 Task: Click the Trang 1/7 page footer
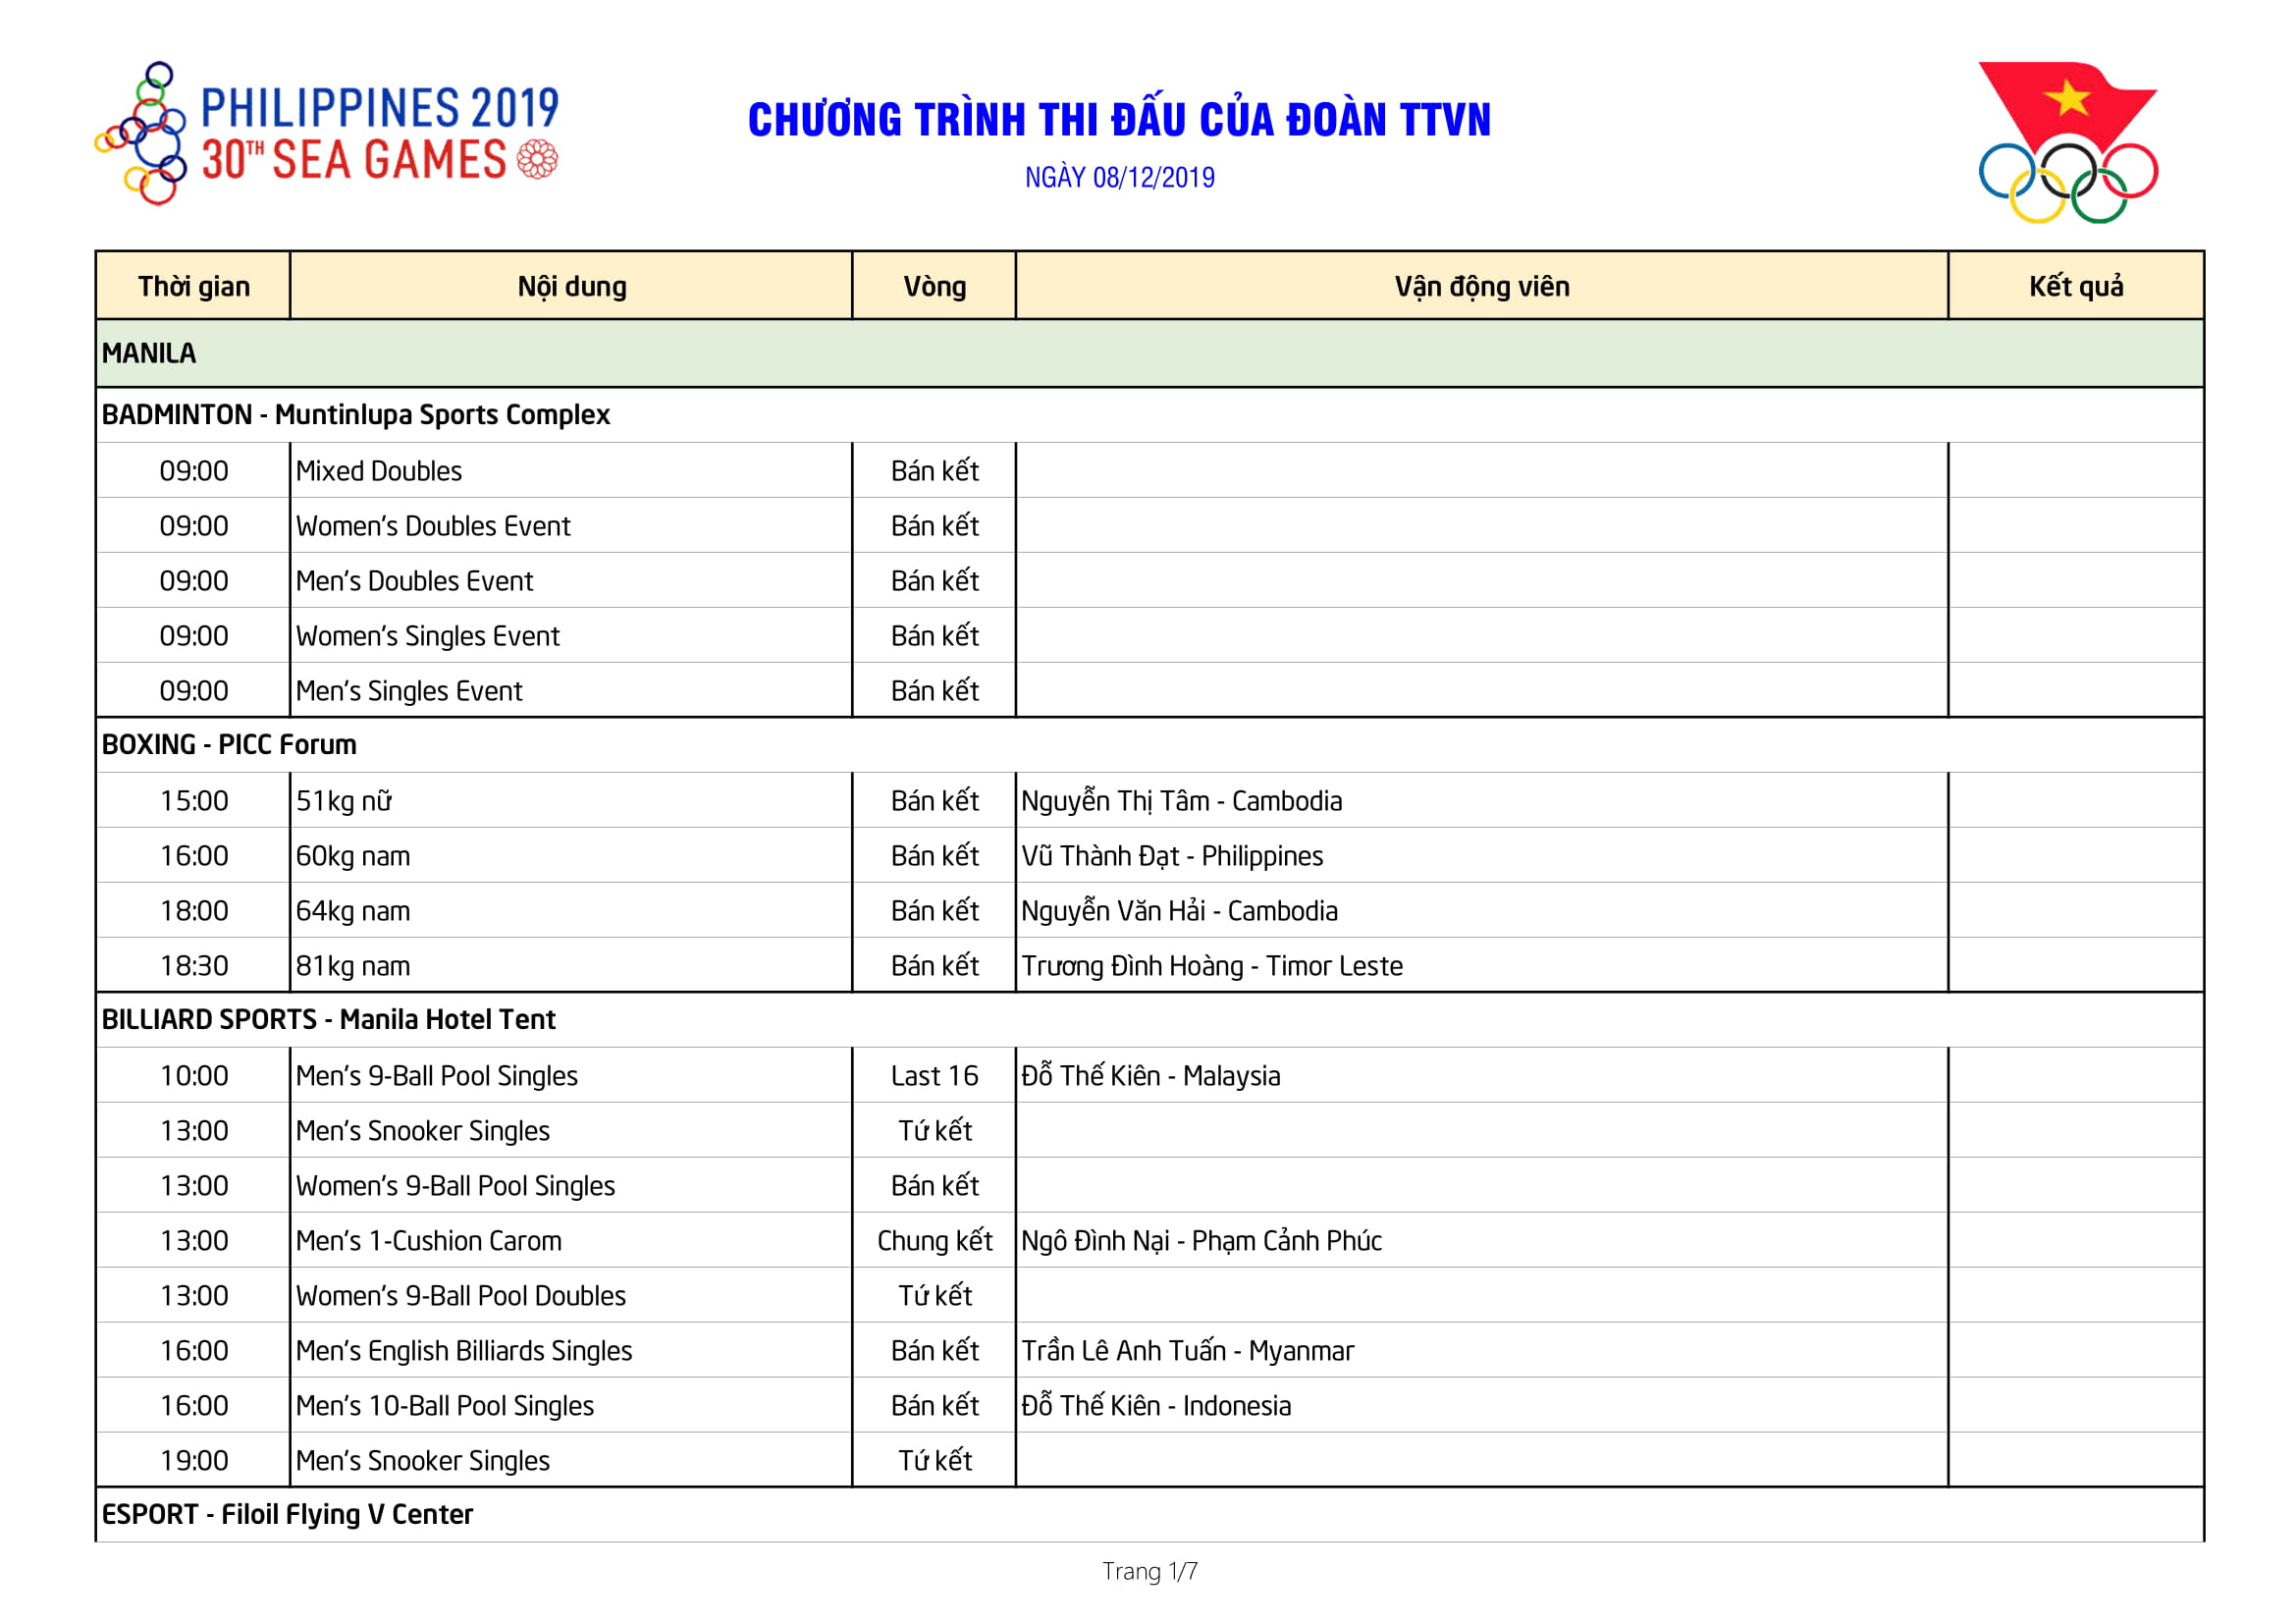(x=1149, y=1572)
